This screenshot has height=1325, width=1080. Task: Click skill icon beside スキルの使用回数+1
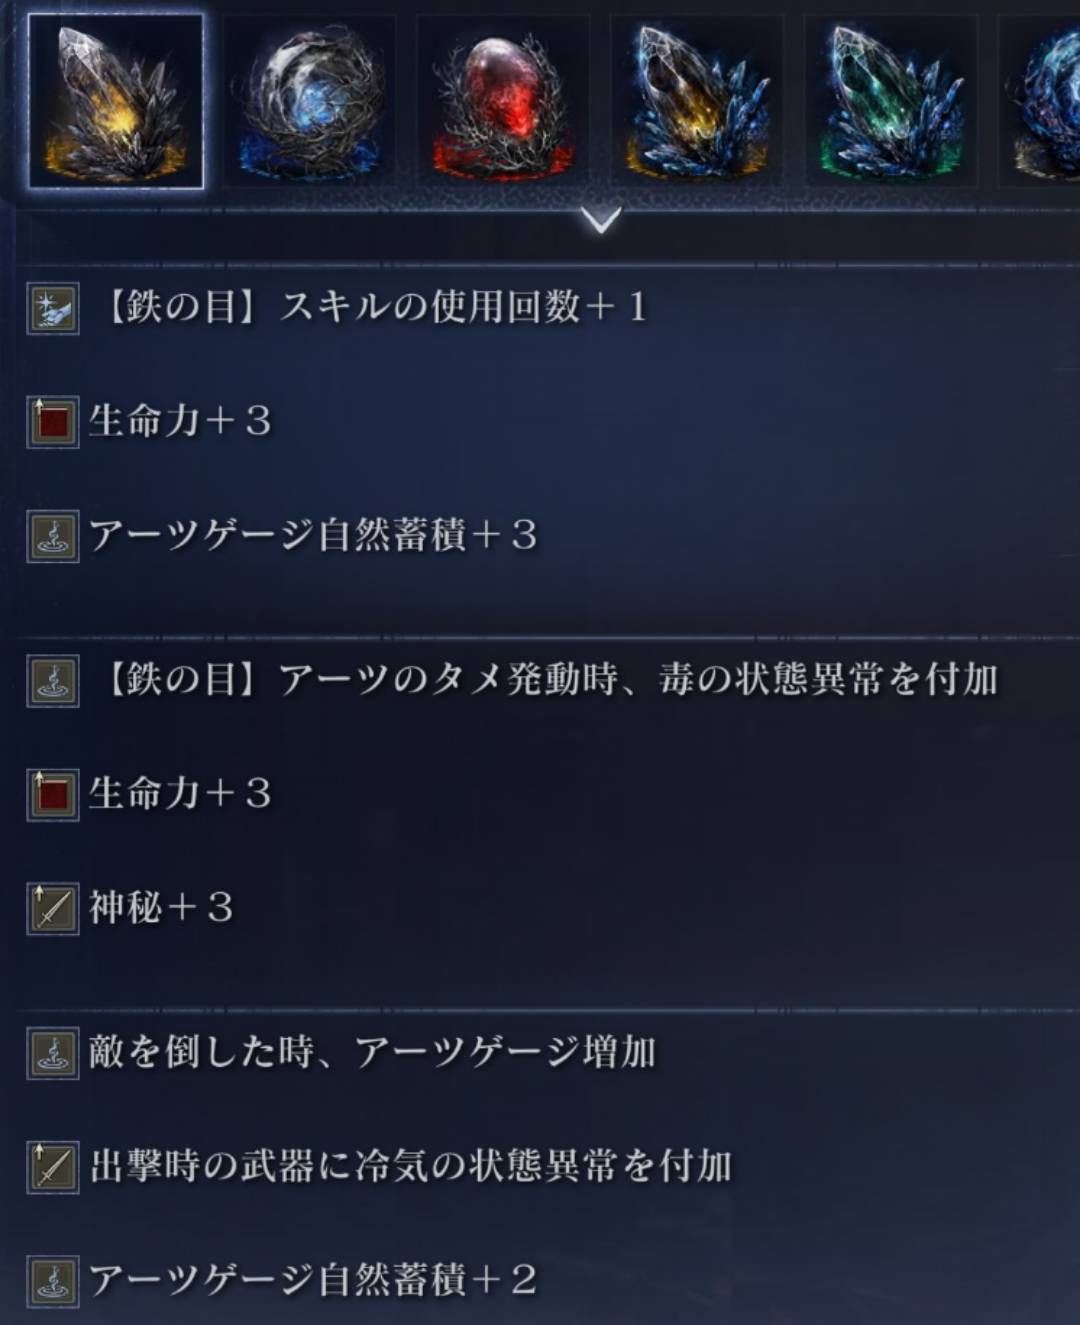tap(53, 307)
